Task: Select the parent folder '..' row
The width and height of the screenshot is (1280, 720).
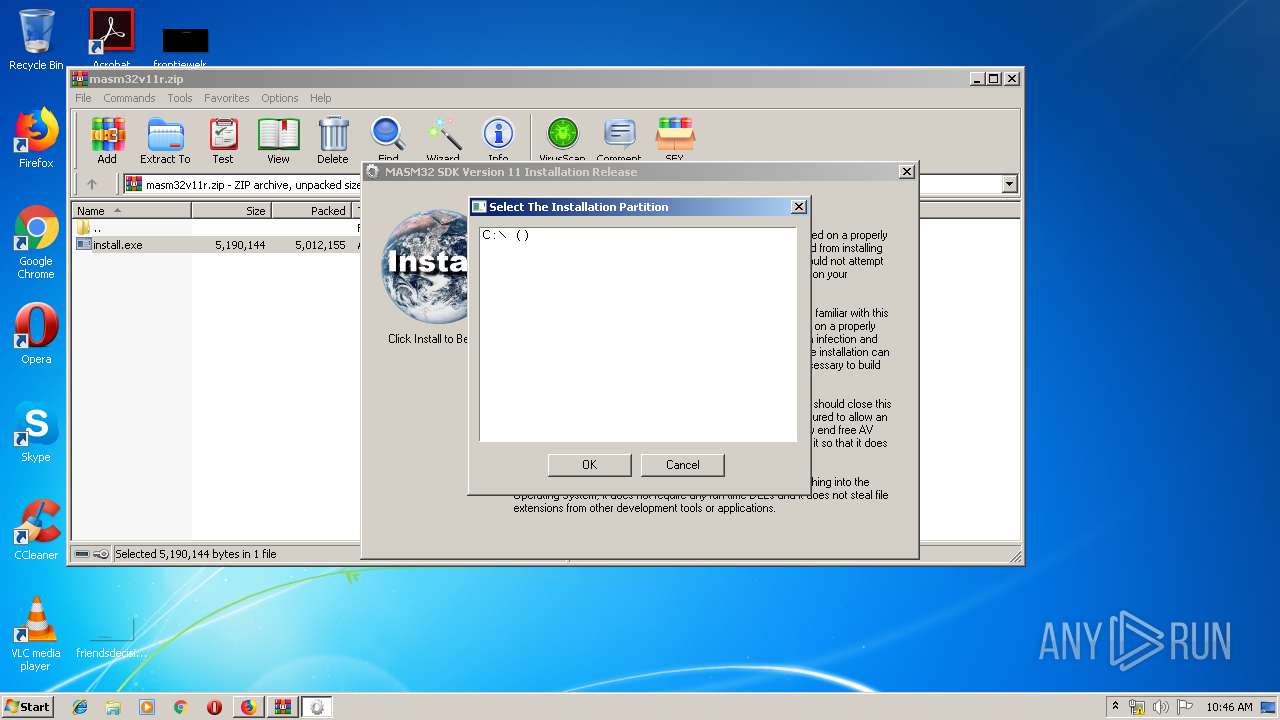Action: (89, 228)
